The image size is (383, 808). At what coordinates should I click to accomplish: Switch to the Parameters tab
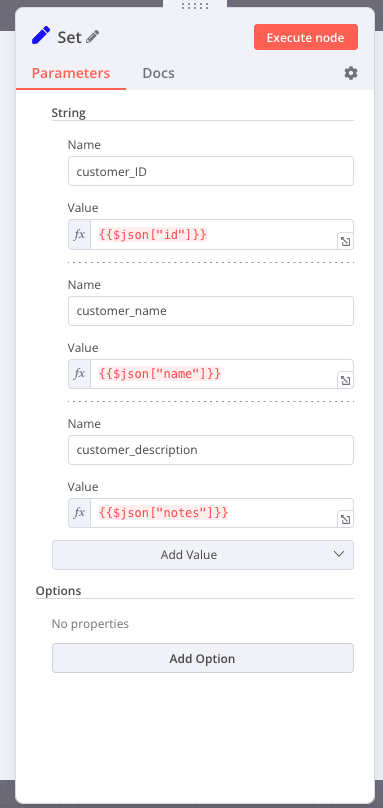click(x=71, y=73)
